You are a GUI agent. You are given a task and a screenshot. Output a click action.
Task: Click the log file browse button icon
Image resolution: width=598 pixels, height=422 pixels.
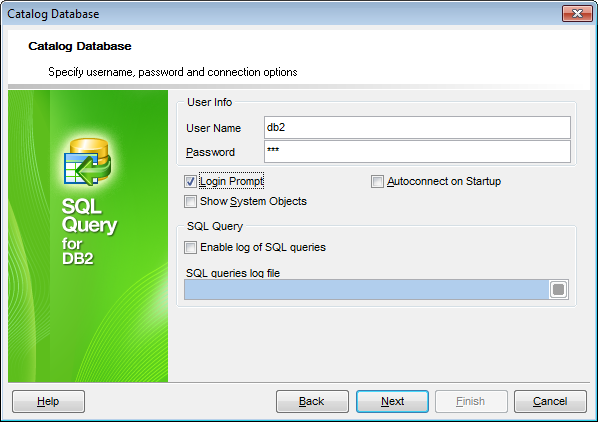[558, 289]
